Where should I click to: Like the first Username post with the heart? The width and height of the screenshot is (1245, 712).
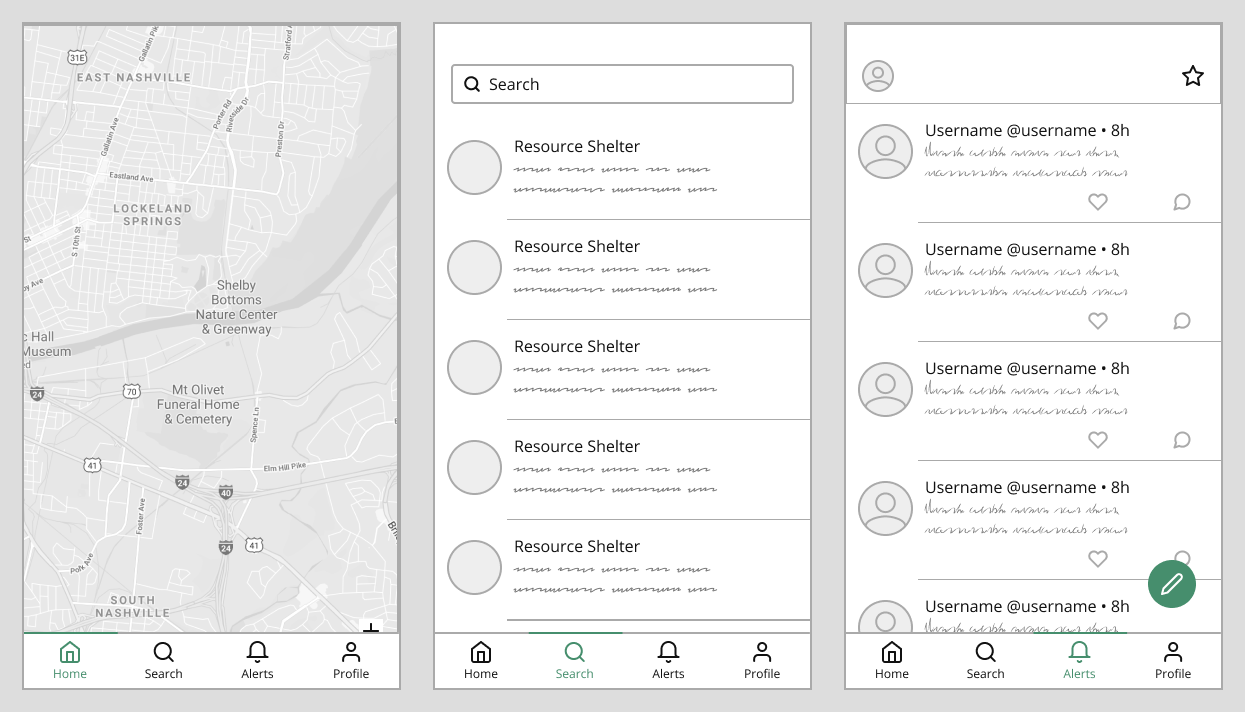pos(1097,201)
